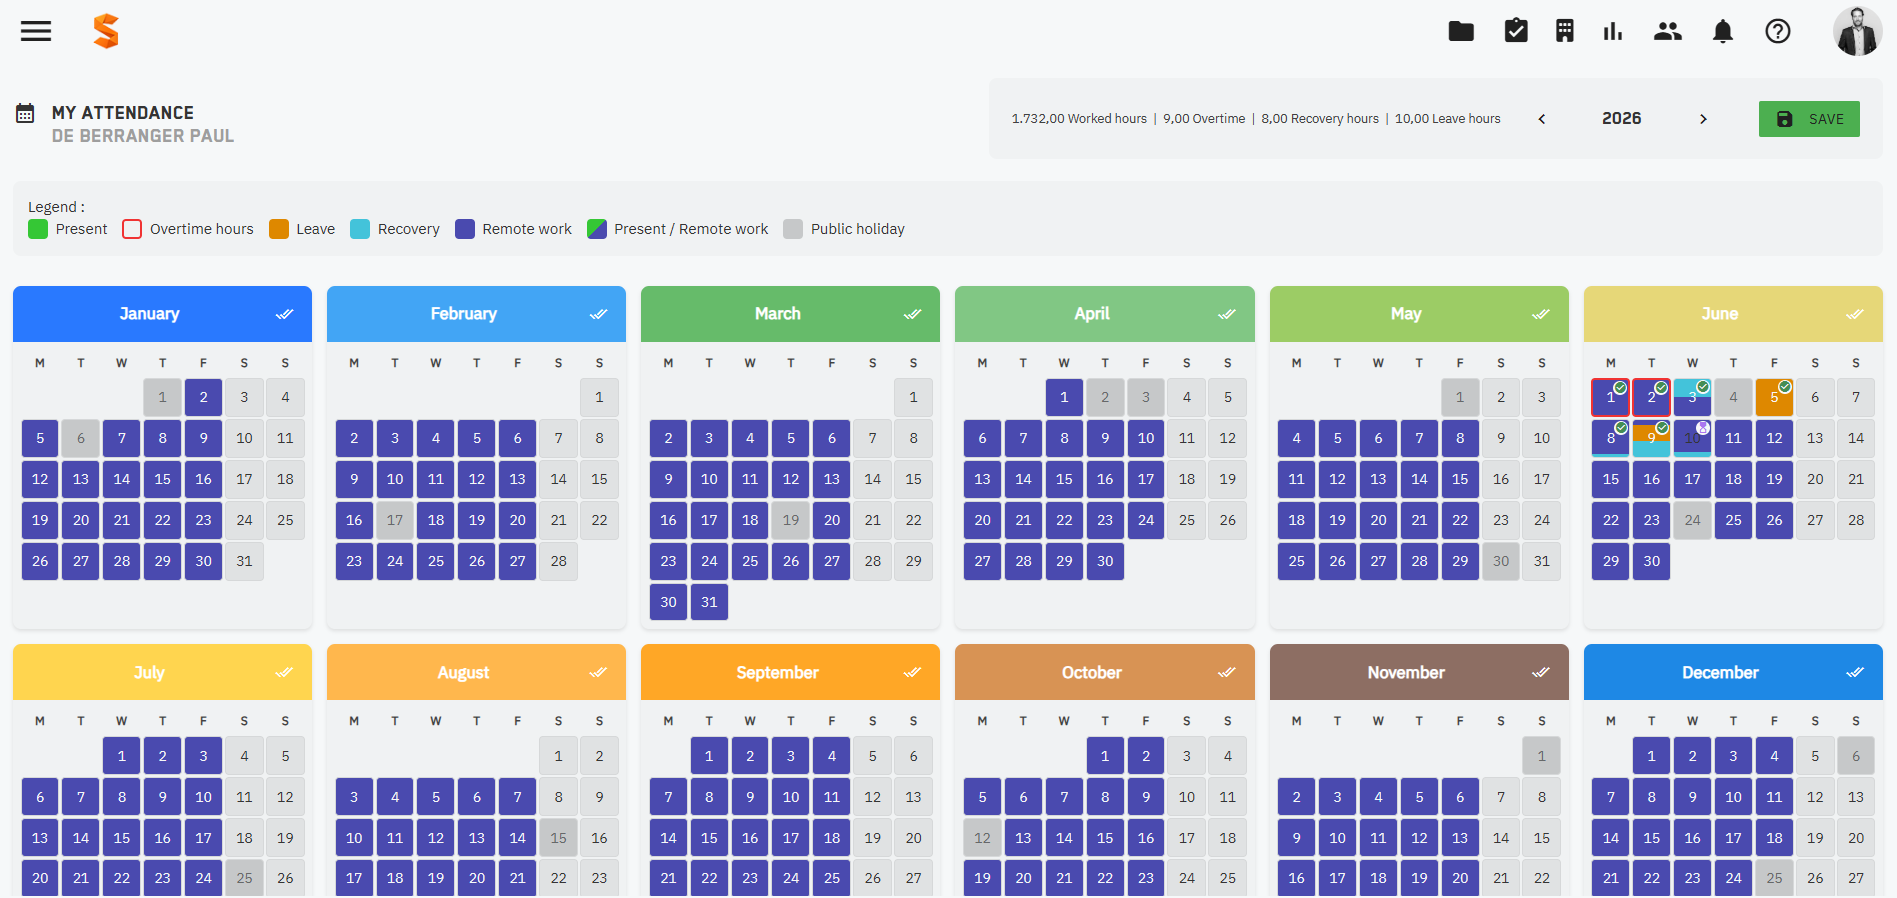Click the cyan Recovery legend swatch
Screen dimensions: 1897x898
coord(360,229)
